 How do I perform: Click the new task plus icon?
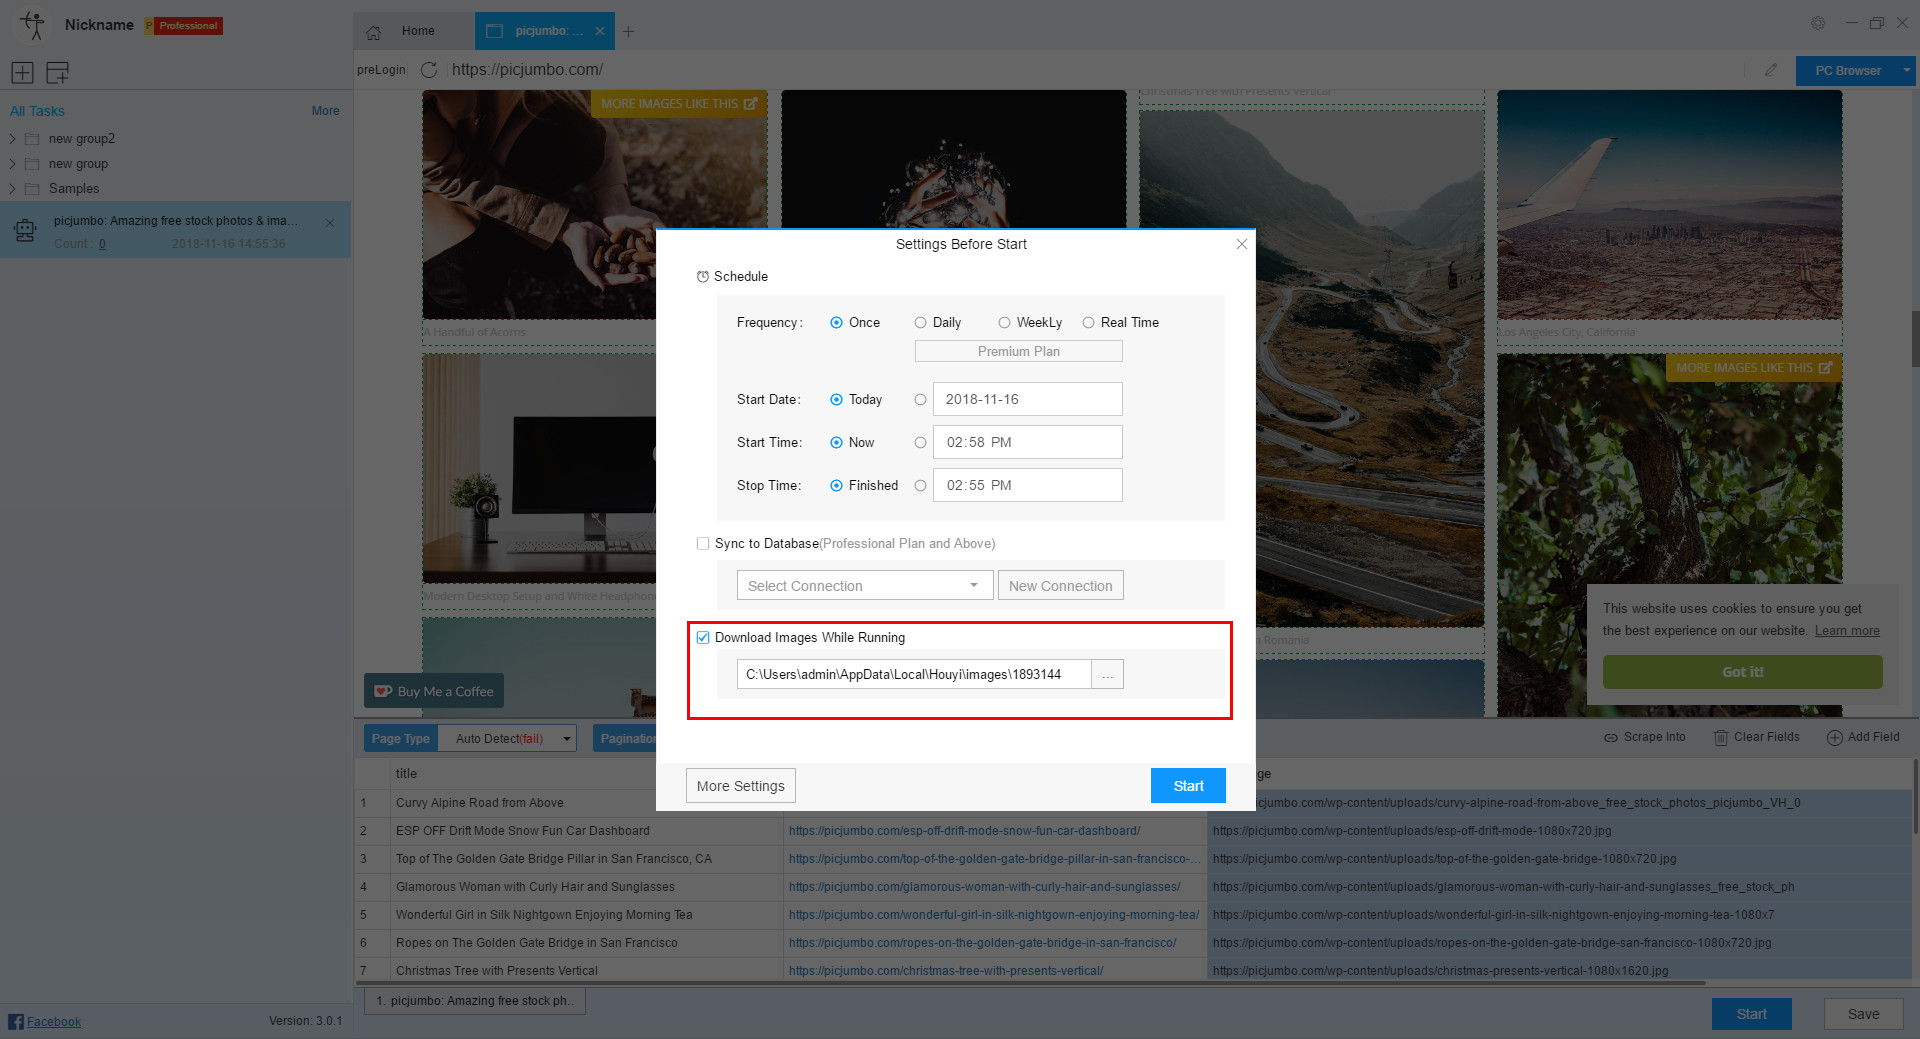tap(22, 72)
